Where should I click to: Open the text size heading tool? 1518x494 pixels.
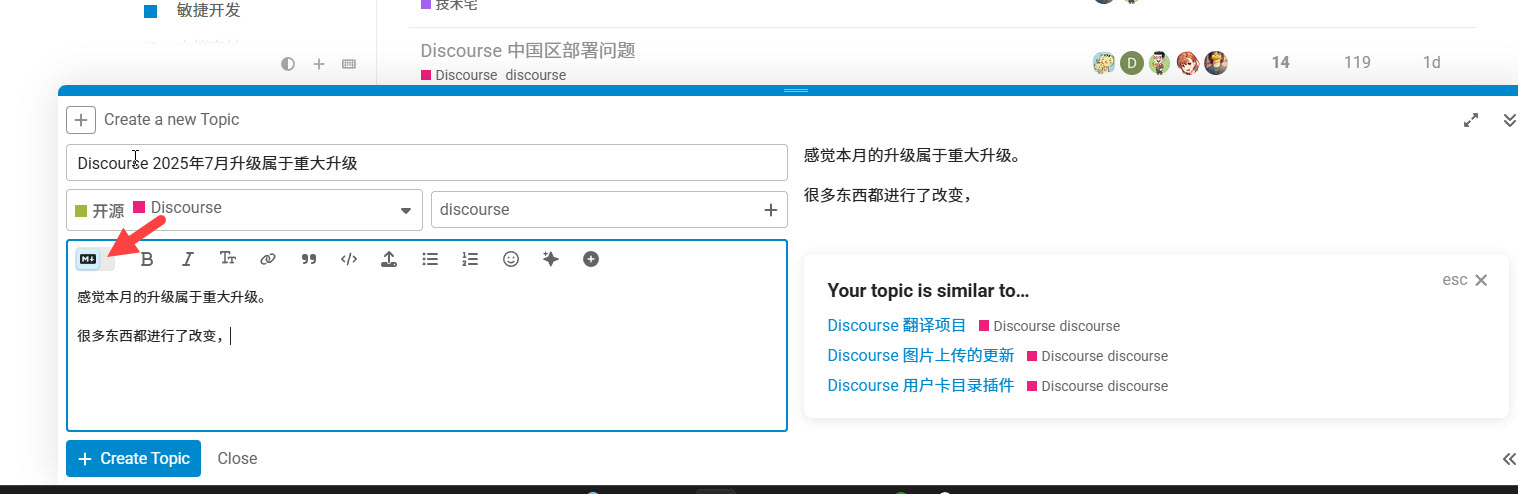point(228,260)
